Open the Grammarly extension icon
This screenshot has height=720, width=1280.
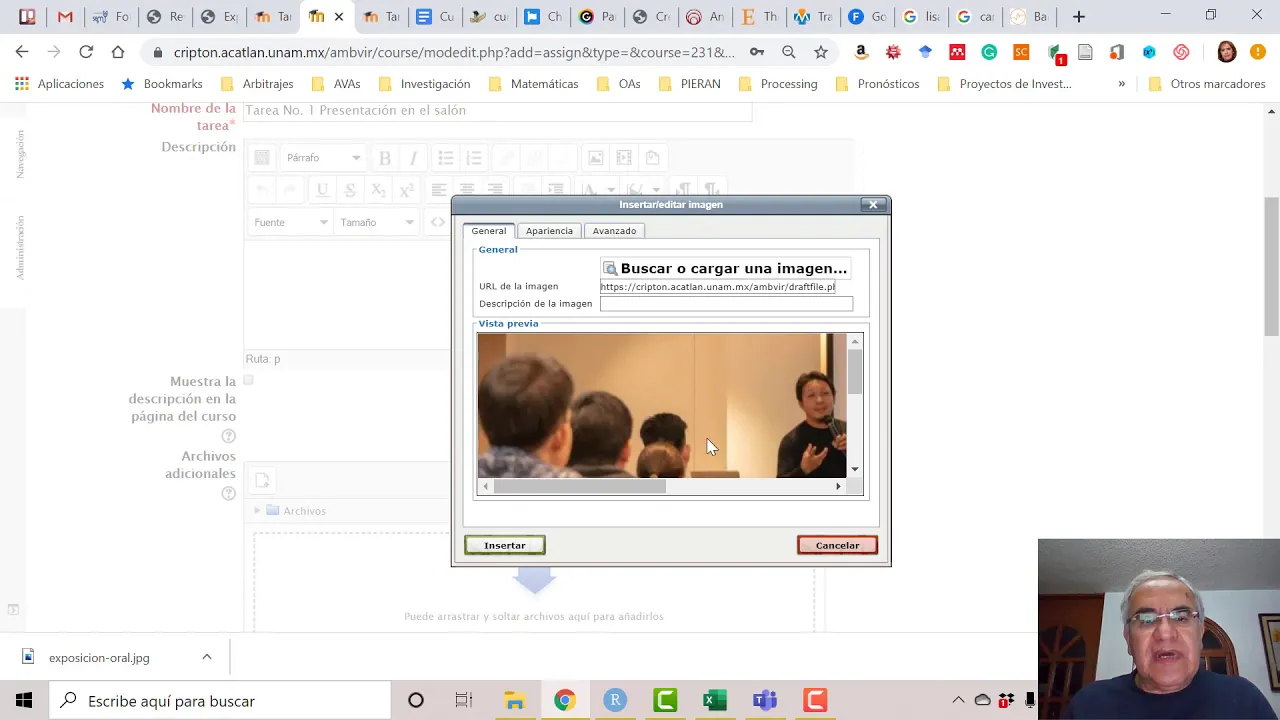[989, 52]
